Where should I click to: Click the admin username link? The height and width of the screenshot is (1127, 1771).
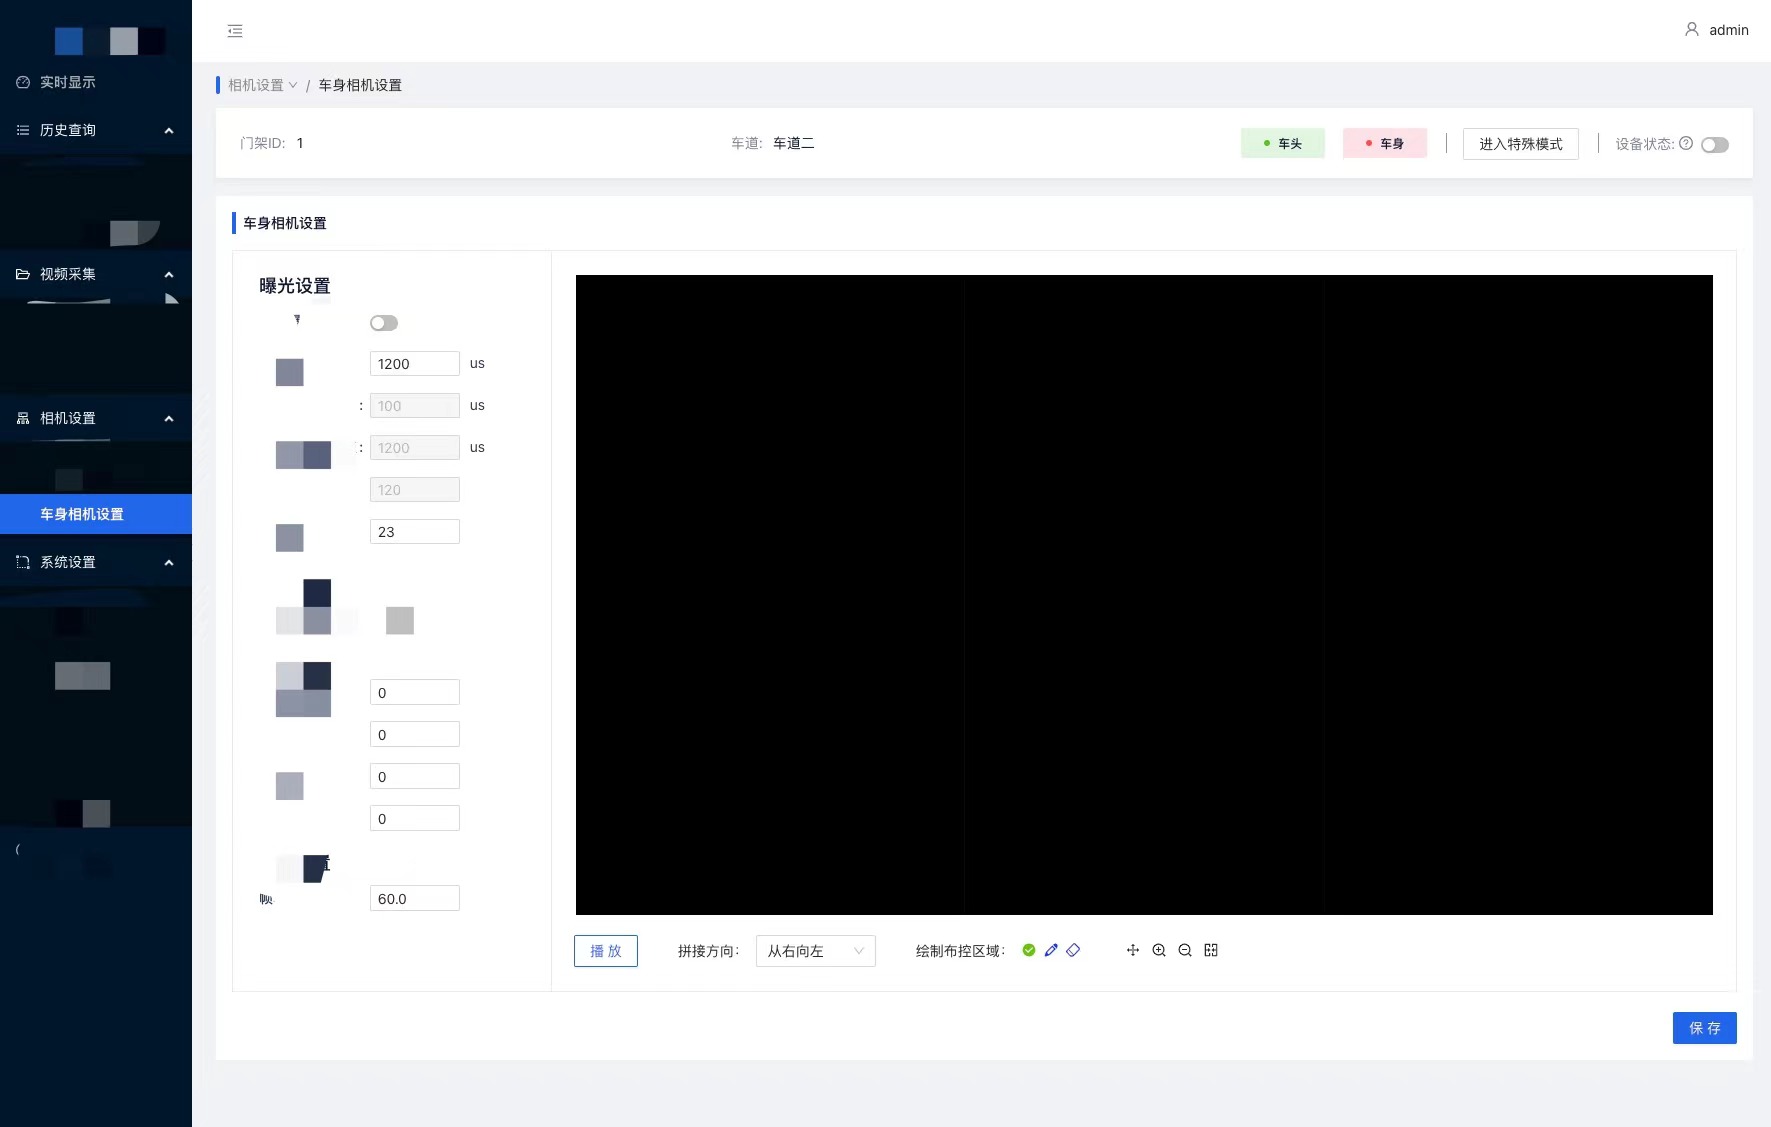pos(1729,30)
